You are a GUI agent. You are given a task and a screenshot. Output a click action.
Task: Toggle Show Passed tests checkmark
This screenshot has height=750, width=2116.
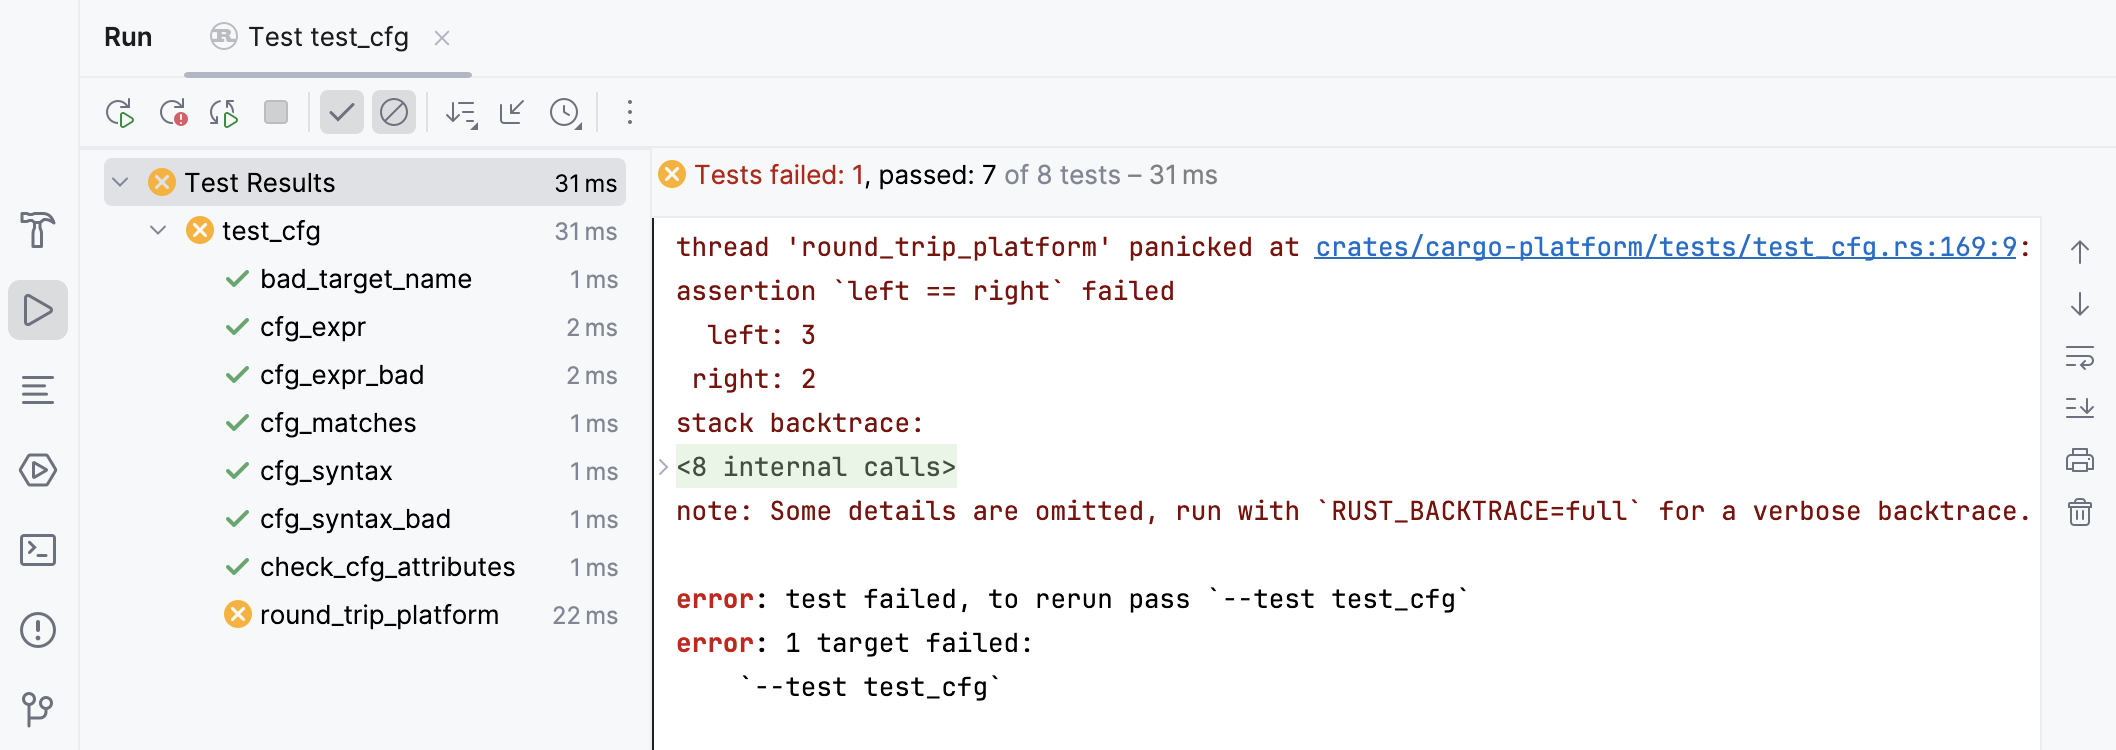341,113
